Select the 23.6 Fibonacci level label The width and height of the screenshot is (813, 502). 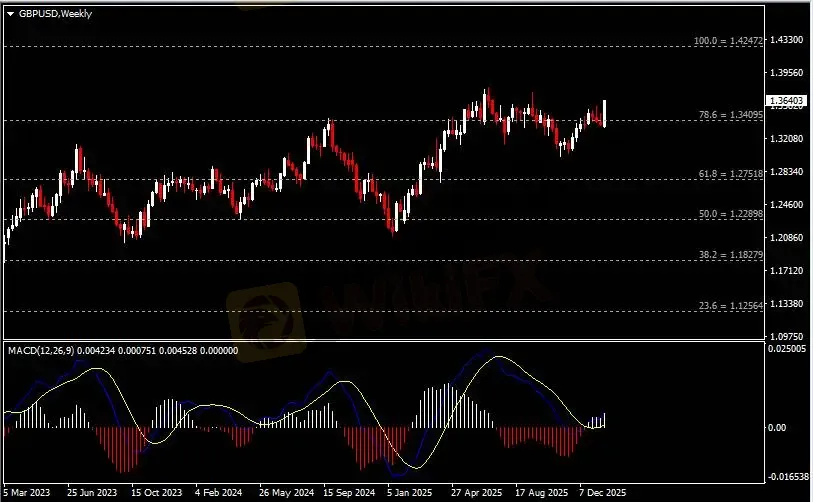click(731, 306)
